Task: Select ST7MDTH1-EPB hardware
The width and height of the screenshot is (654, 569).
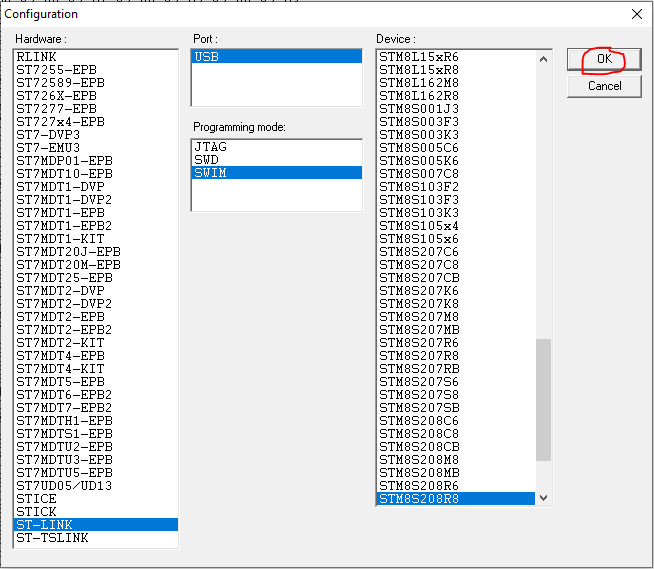Action: 96,420
